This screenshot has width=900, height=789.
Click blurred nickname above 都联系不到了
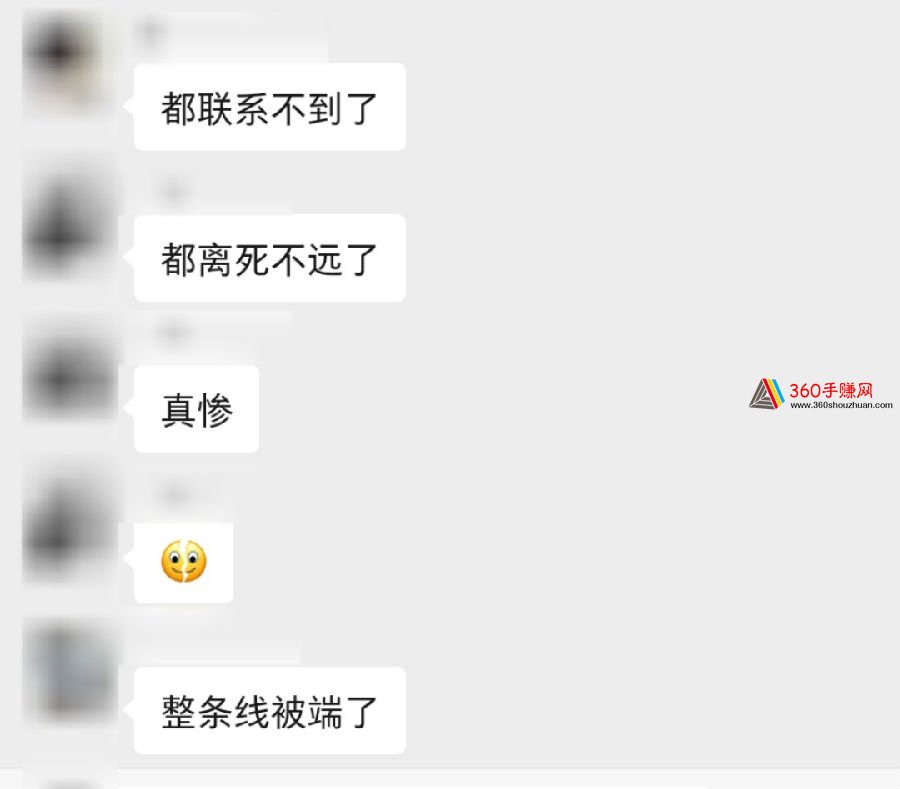pos(230,36)
